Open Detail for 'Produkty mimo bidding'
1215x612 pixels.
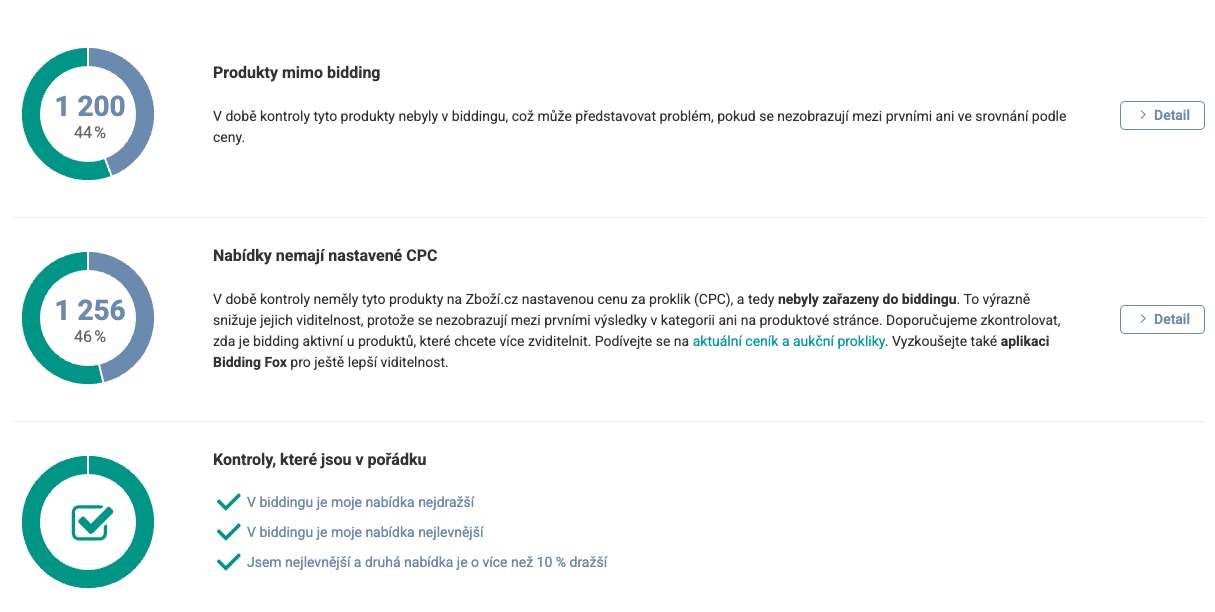[x=1162, y=116]
